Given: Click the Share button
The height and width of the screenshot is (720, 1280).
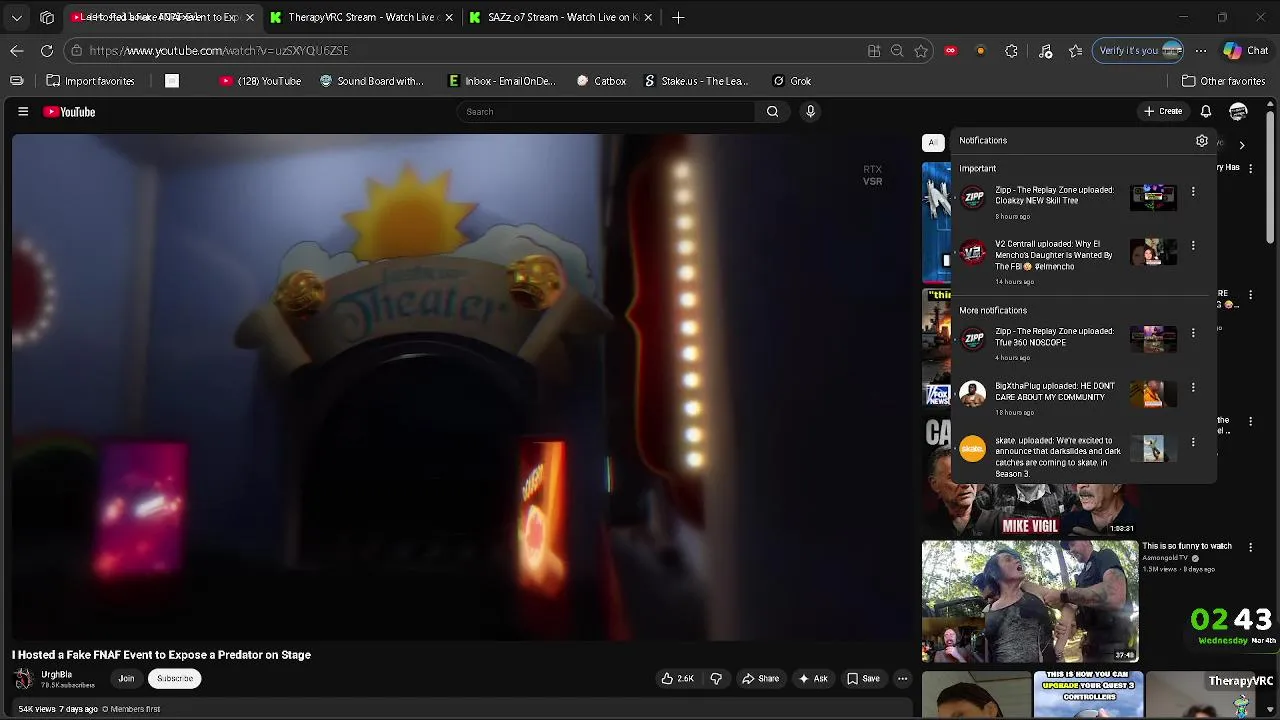Looking at the screenshot, I should pyautogui.click(x=760, y=679).
